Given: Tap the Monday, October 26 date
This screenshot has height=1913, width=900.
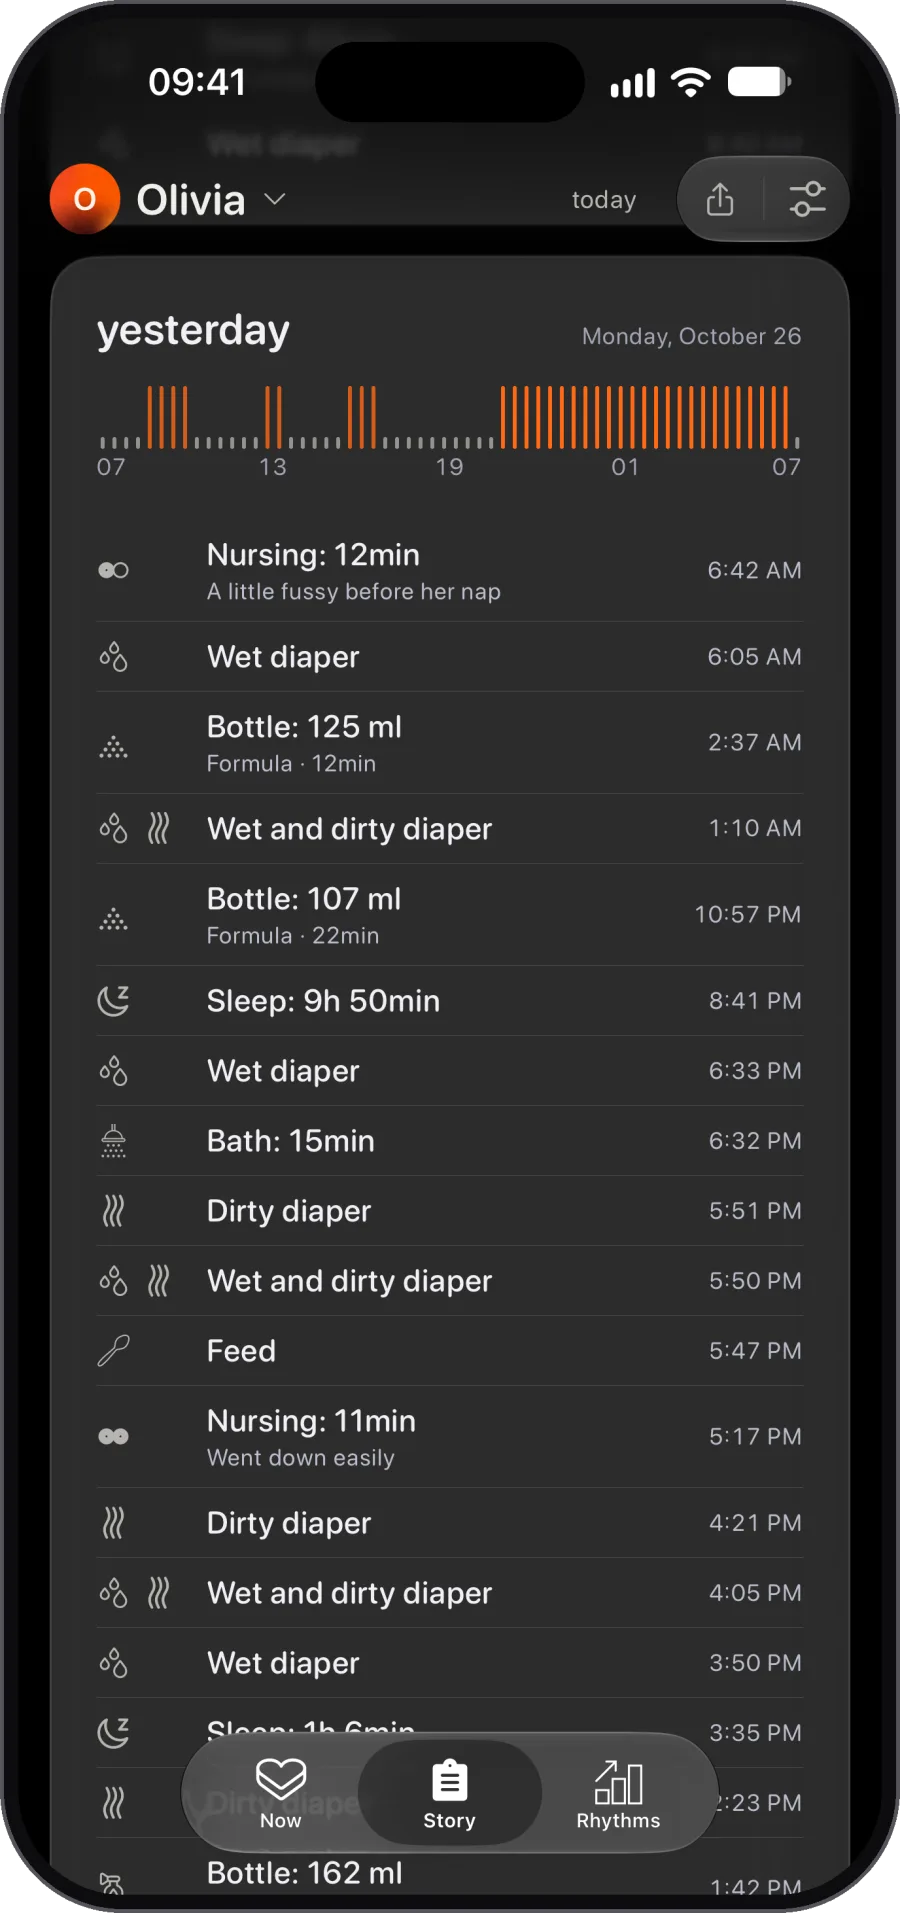Looking at the screenshot, I should pos(691,336).
